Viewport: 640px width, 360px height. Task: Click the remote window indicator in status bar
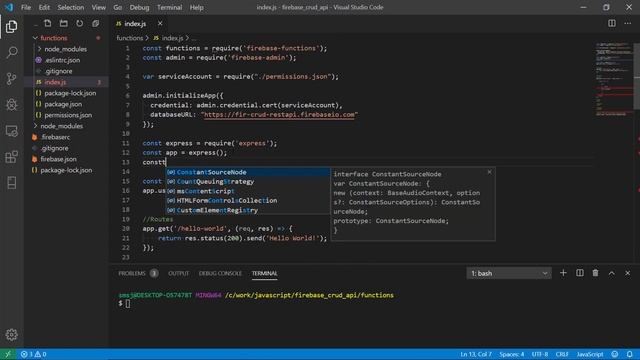pos(8,354)
